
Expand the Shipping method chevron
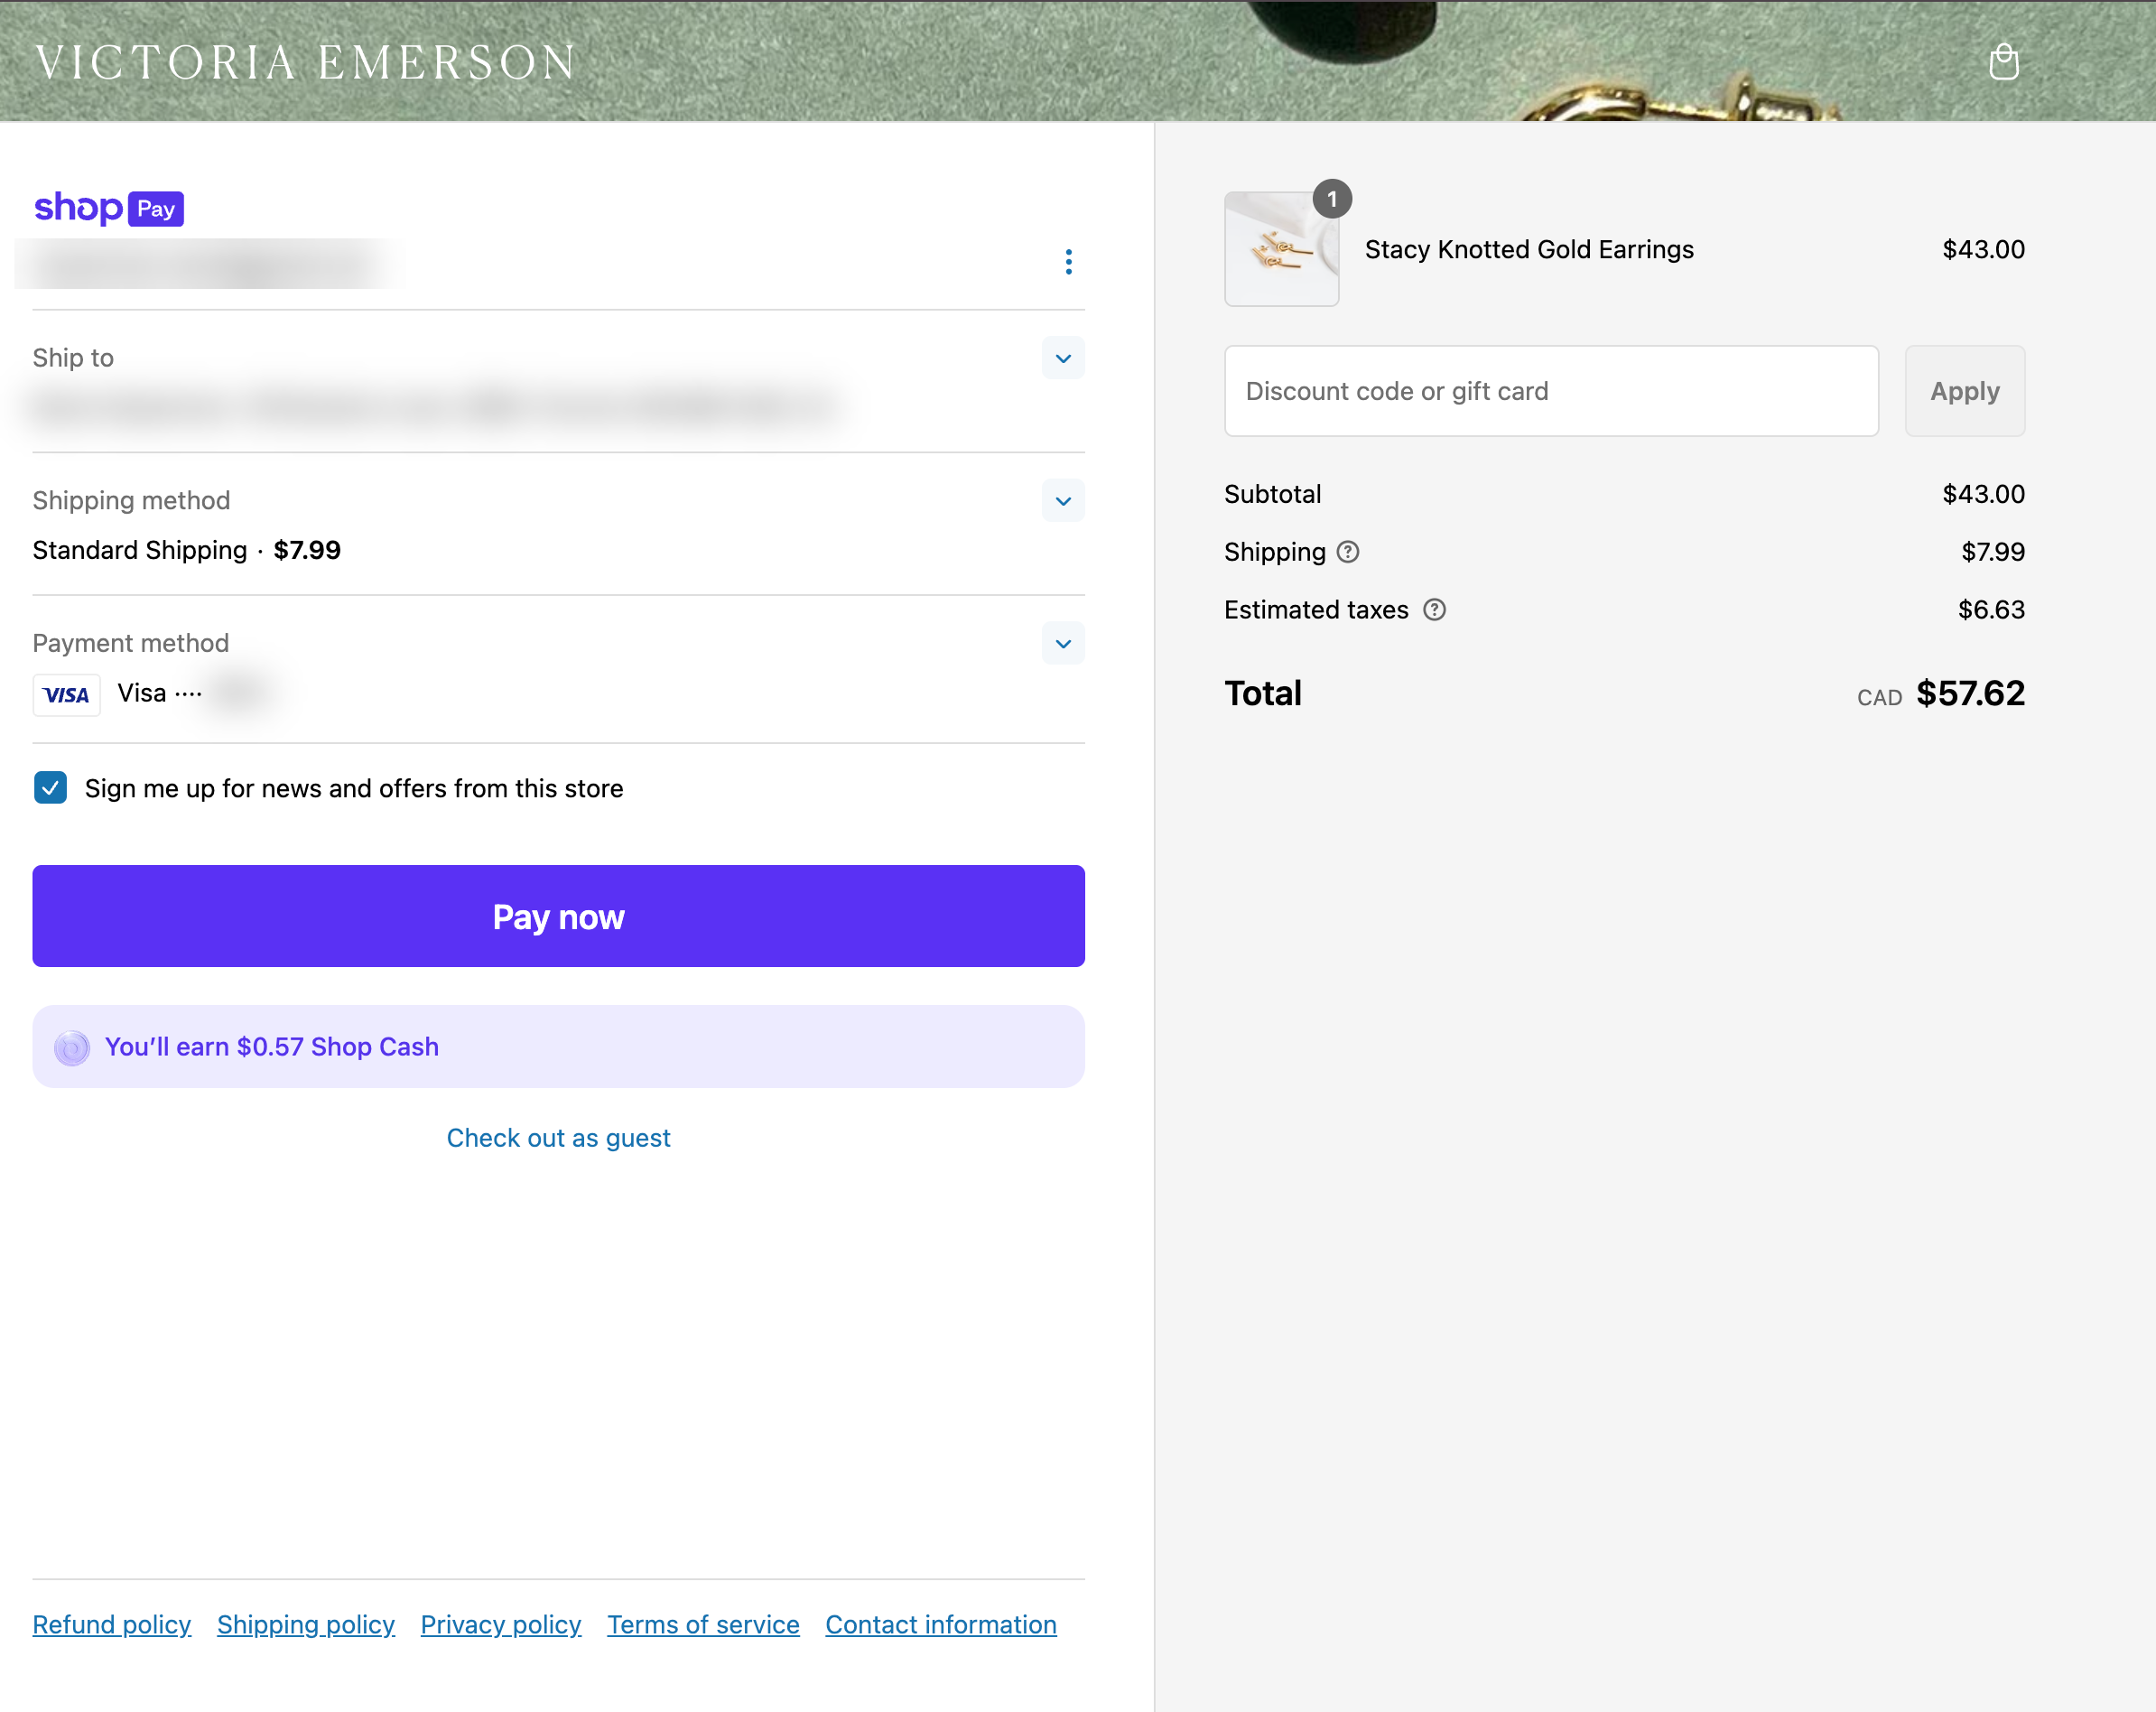coord(1063,501)
